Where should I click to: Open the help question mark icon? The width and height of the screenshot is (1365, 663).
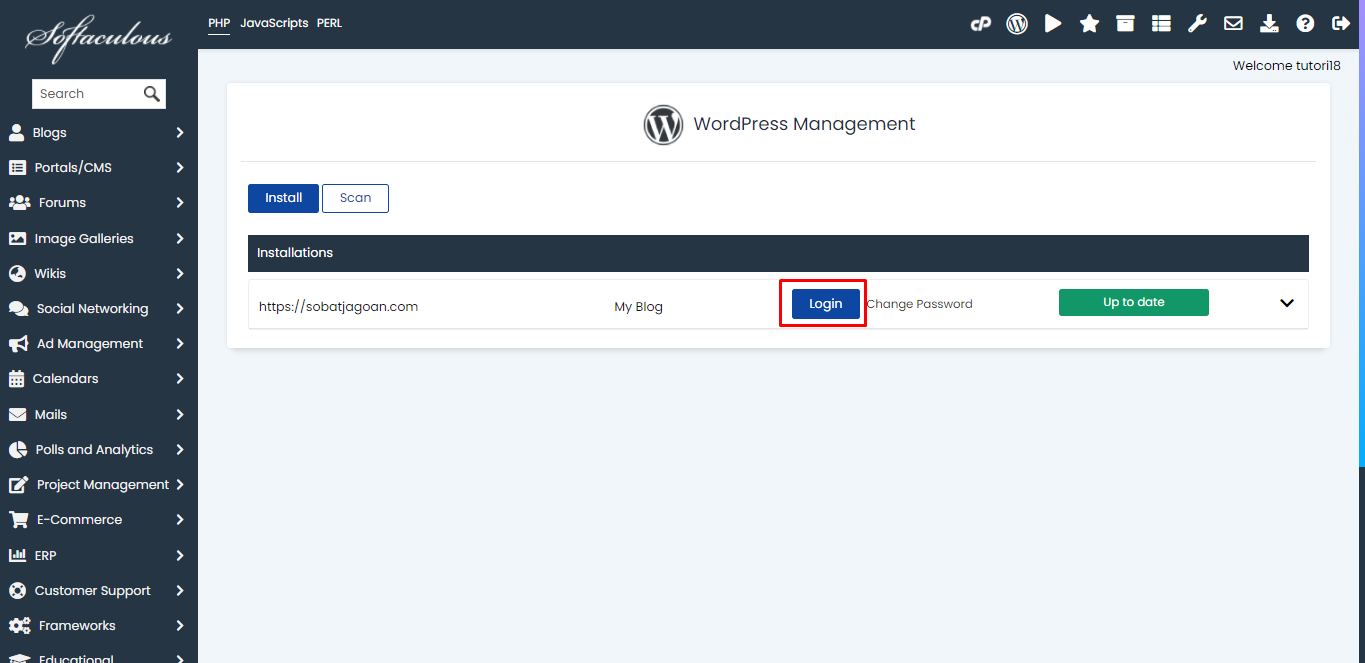(x=1305, y=23)
